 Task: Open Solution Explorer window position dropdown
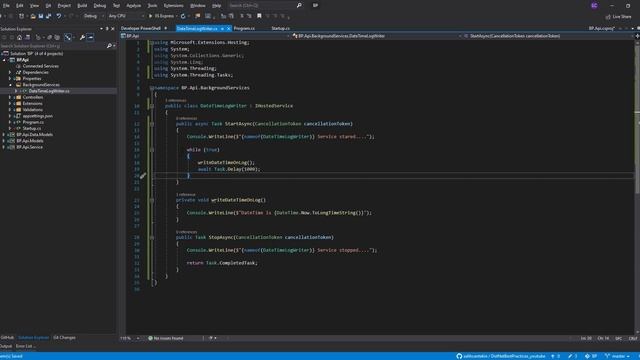pyautogui.click(x=101, y=29)
